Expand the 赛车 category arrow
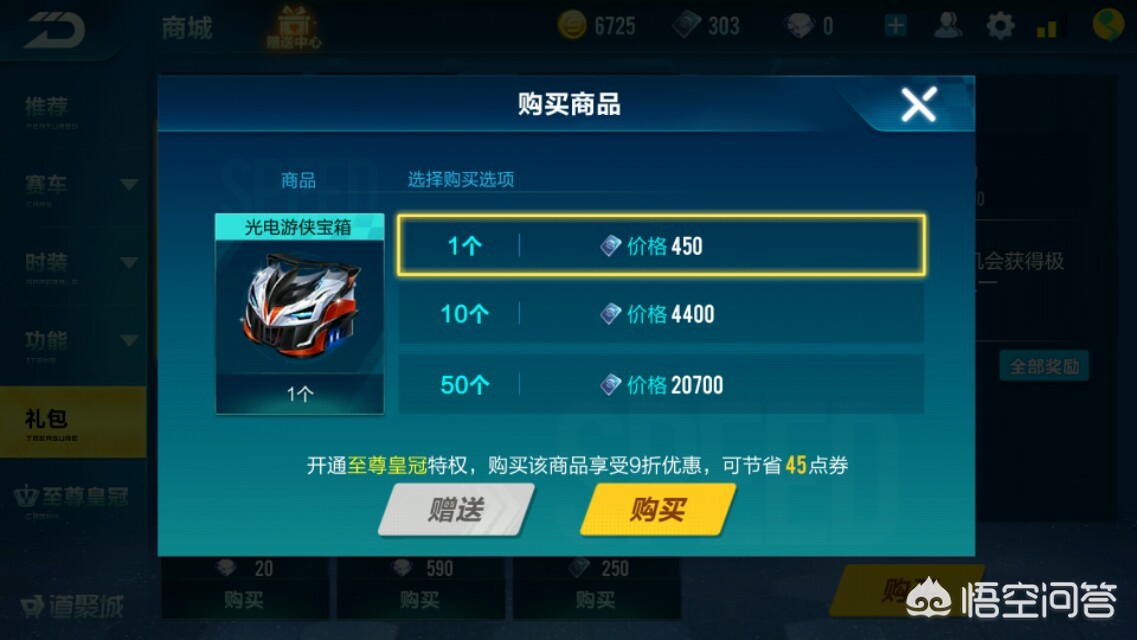Image resolution: width=1137 pixels, height=640 pixels. tap(129, 185)
